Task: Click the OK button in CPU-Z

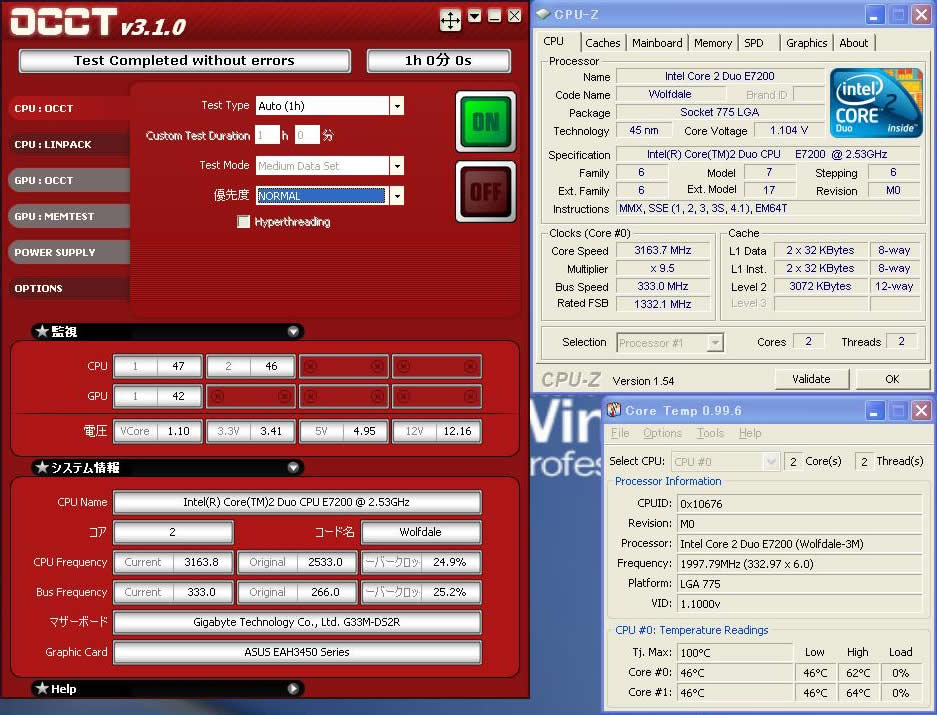Action: (892, 379)
